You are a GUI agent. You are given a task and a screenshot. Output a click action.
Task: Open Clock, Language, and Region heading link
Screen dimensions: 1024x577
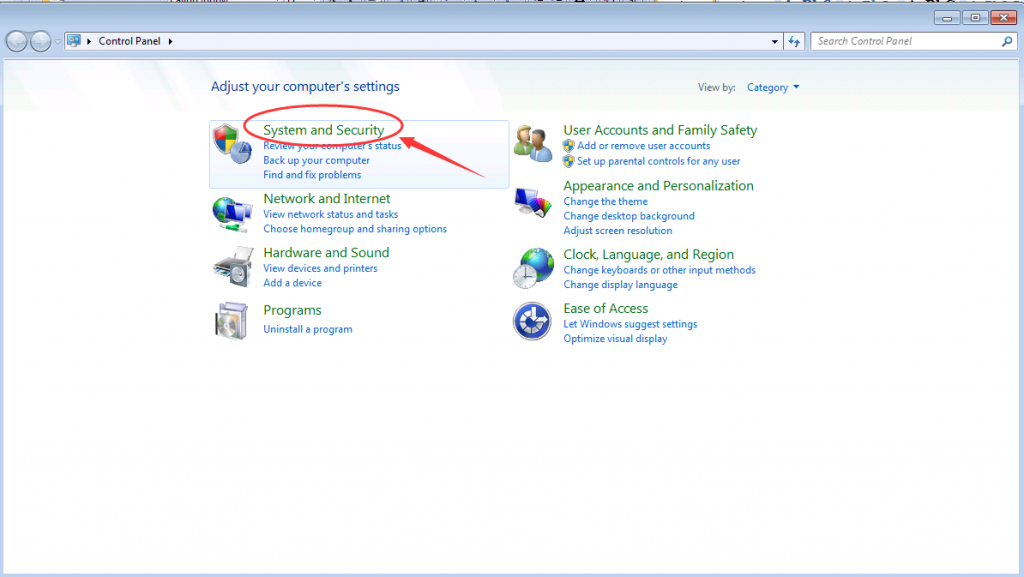[x=648, y=255]
